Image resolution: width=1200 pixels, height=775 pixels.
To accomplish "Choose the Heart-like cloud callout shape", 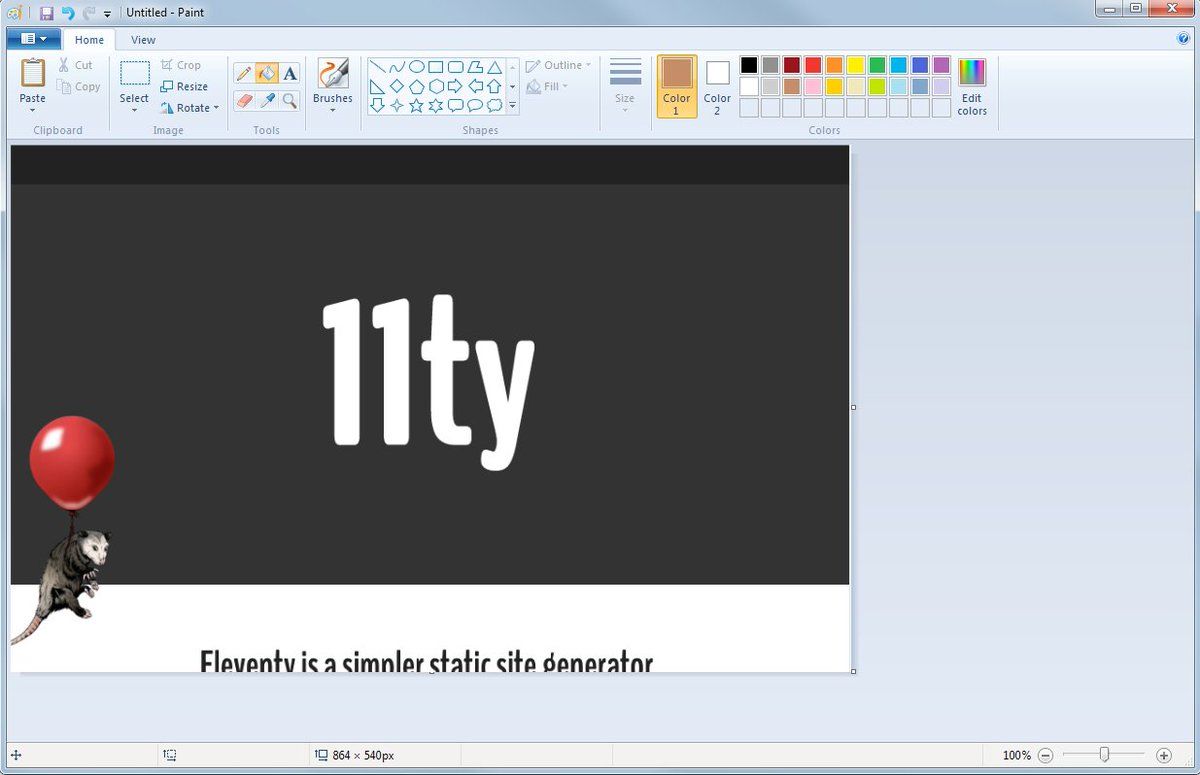I will coord(494,105).
